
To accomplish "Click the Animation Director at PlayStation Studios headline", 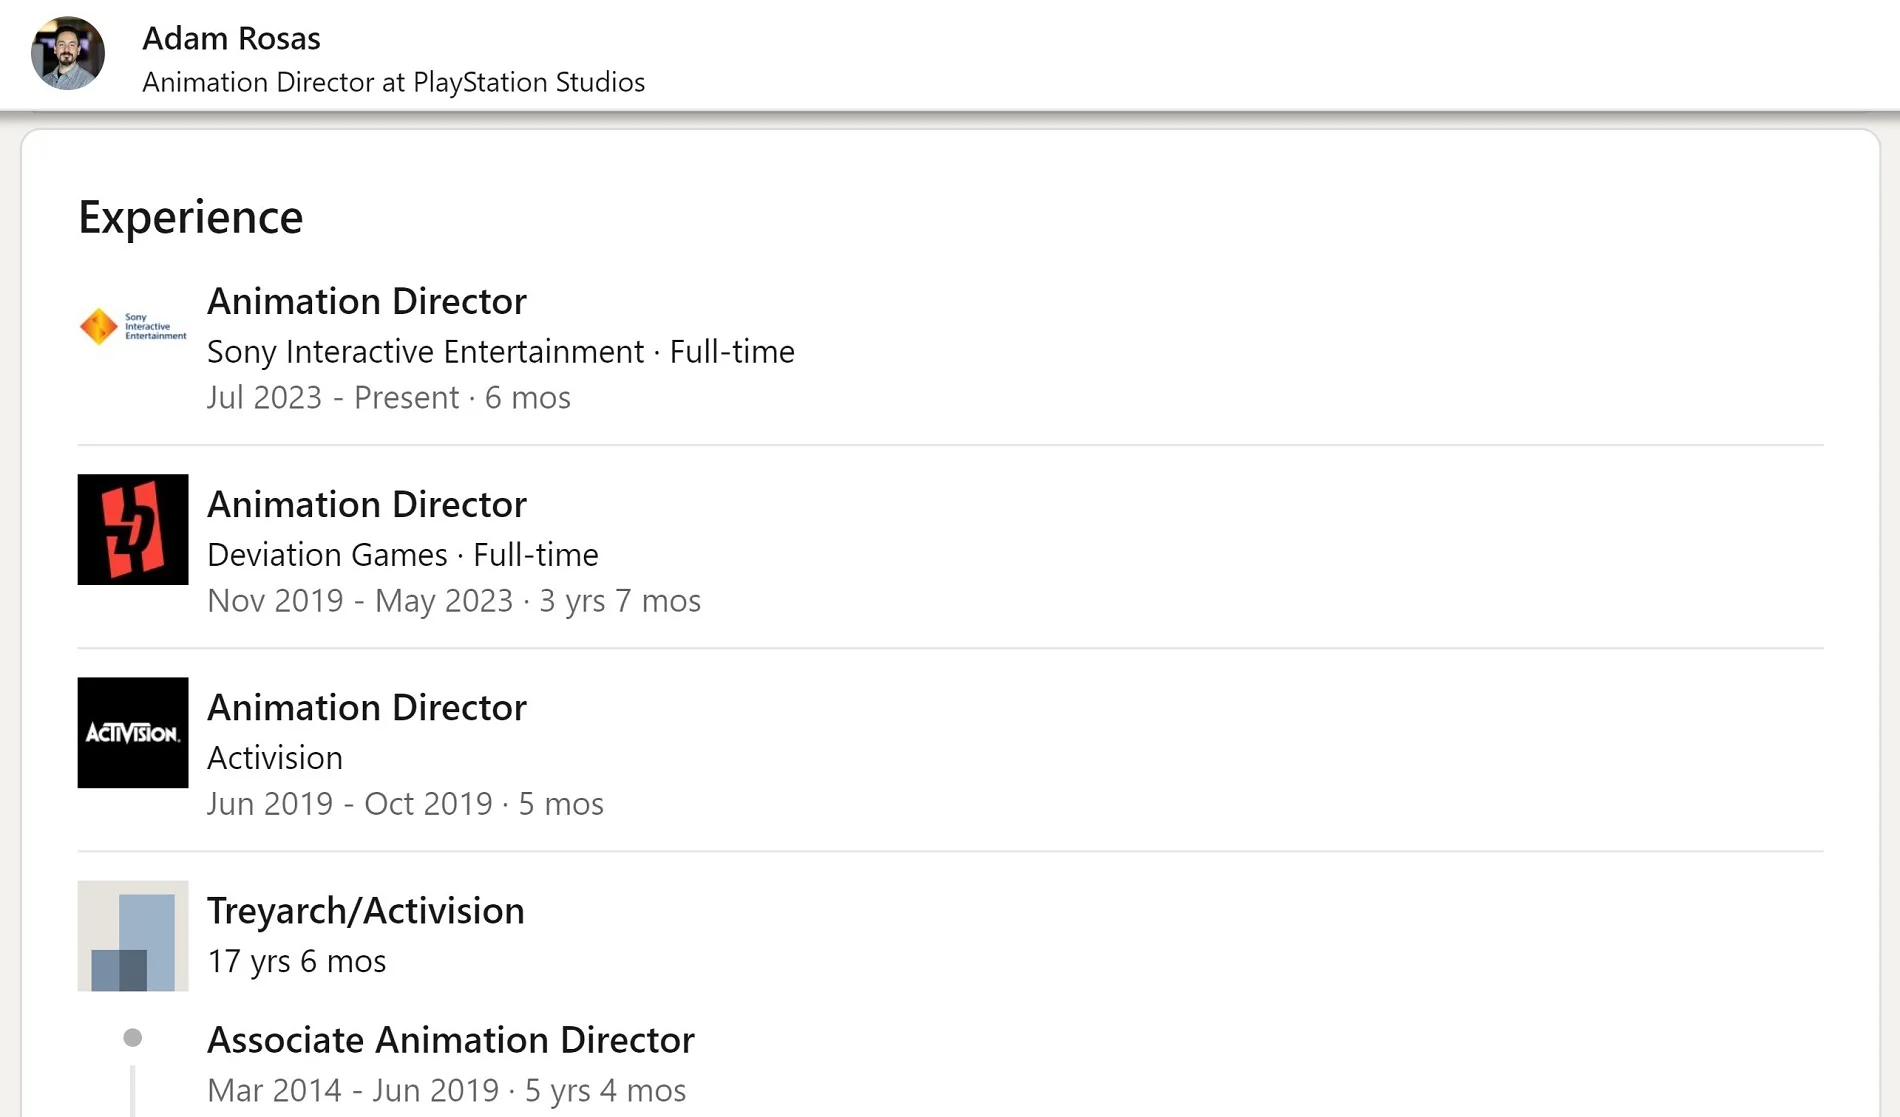I will 393,82.
